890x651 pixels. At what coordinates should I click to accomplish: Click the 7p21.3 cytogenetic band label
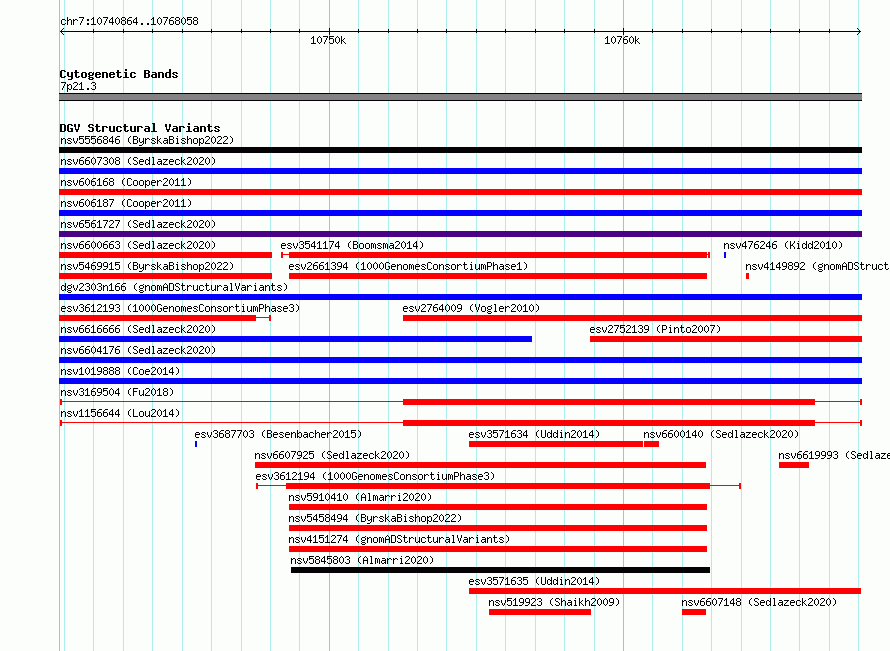coord(78,86)
